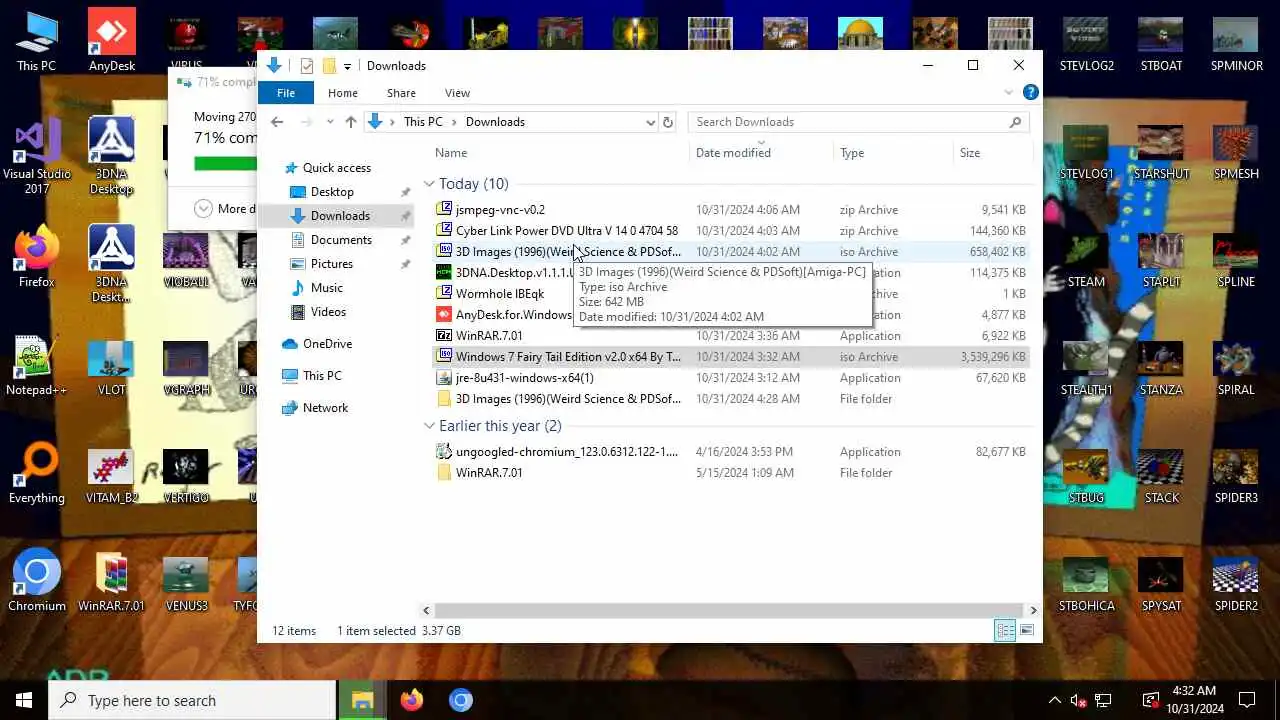Select the STARSHUT desktop icon
Image resolution: width=1280 pixels, height=720 pixels.
pyautogui.click(x=1161, y=152)
